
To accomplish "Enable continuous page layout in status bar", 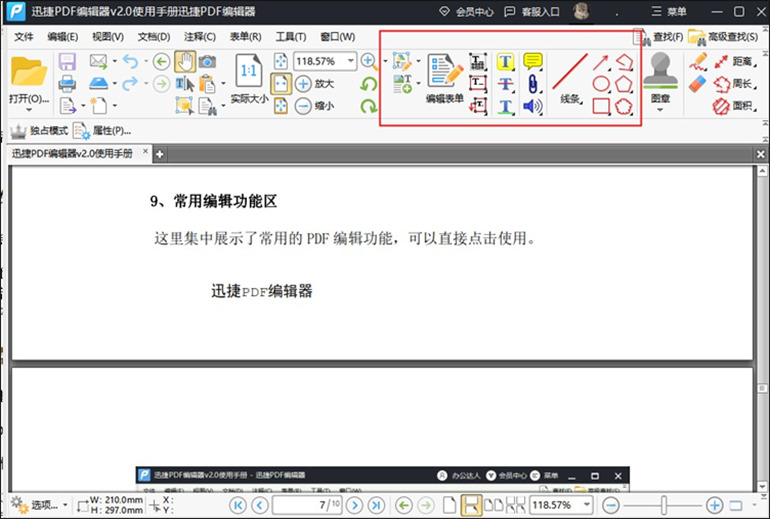I will 471,505.
